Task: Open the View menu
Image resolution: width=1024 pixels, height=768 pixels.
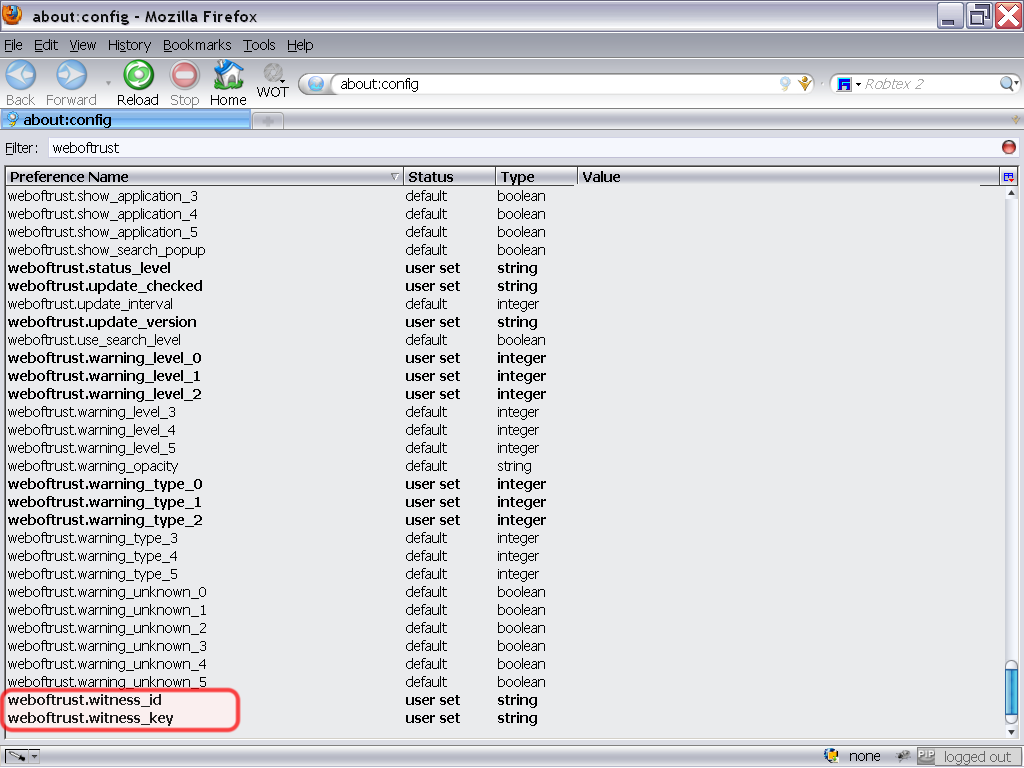Action: [83, 45]
